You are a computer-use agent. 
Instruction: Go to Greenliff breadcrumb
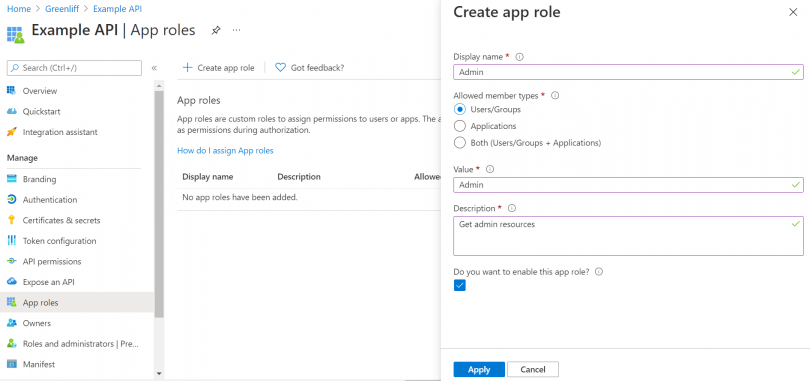coord(62,9)
